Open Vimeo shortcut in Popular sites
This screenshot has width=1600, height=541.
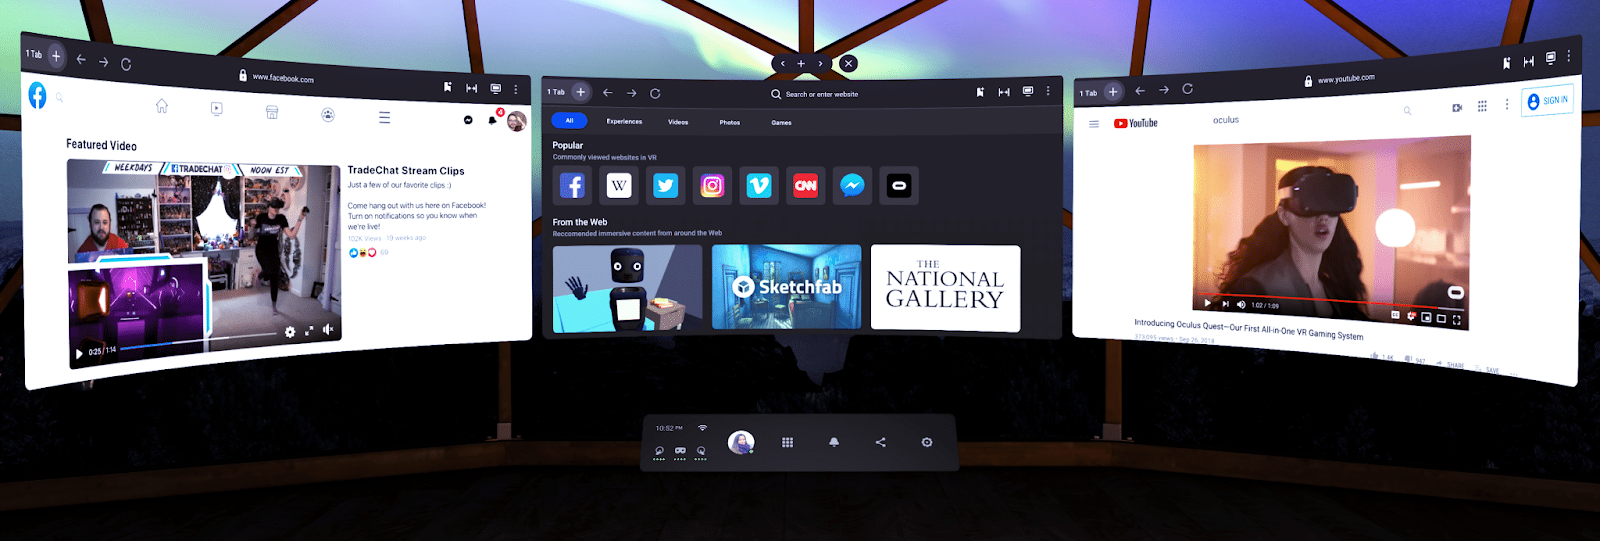(x=759, y=185)
